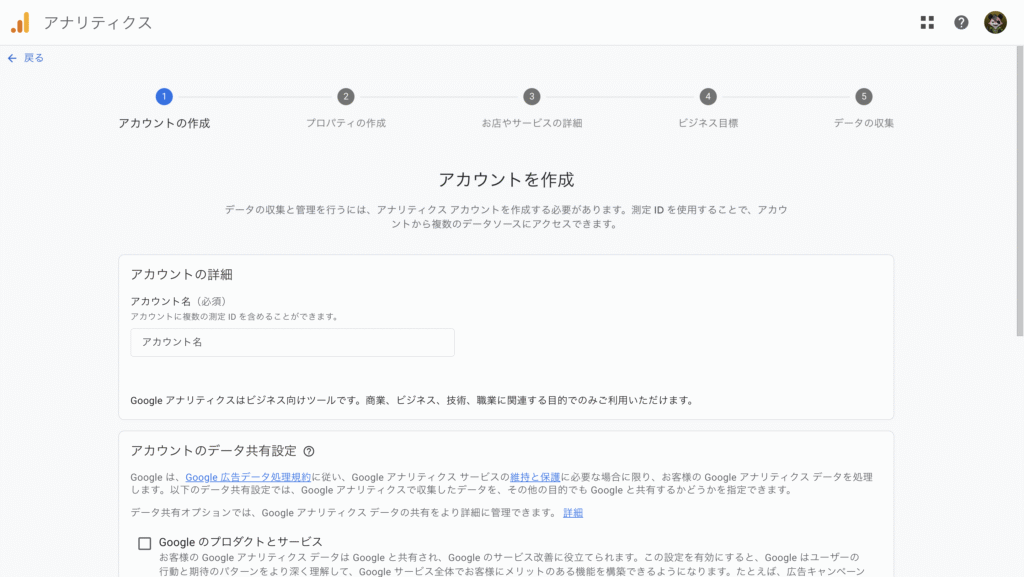Focus the アカウント名 input field
This screenshot has width=1024, height=577.
pos(292,342)
